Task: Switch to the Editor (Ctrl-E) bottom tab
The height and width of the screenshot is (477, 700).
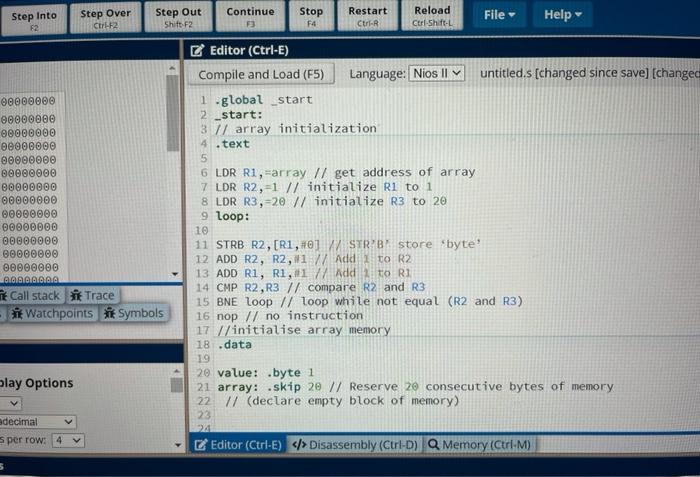Action: pyautogui.click(x=238, y=445)
